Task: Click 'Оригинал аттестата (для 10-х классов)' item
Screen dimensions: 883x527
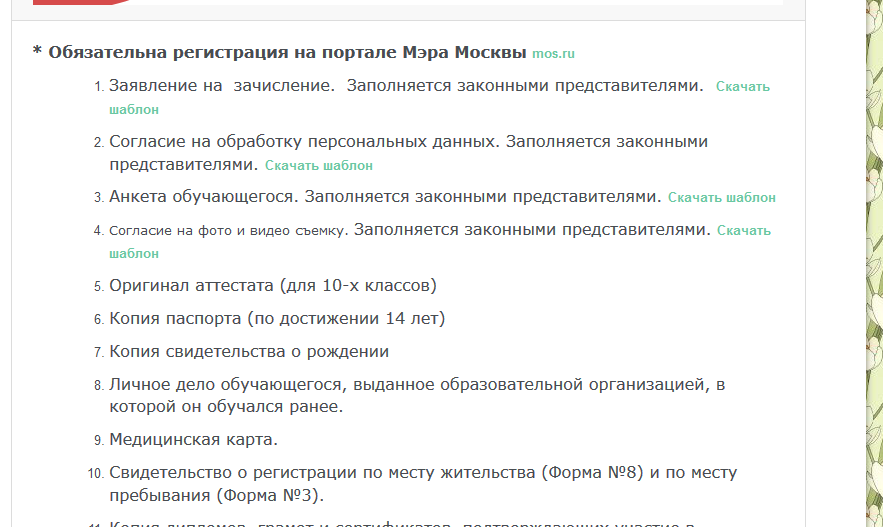Action: click(272, 286)
